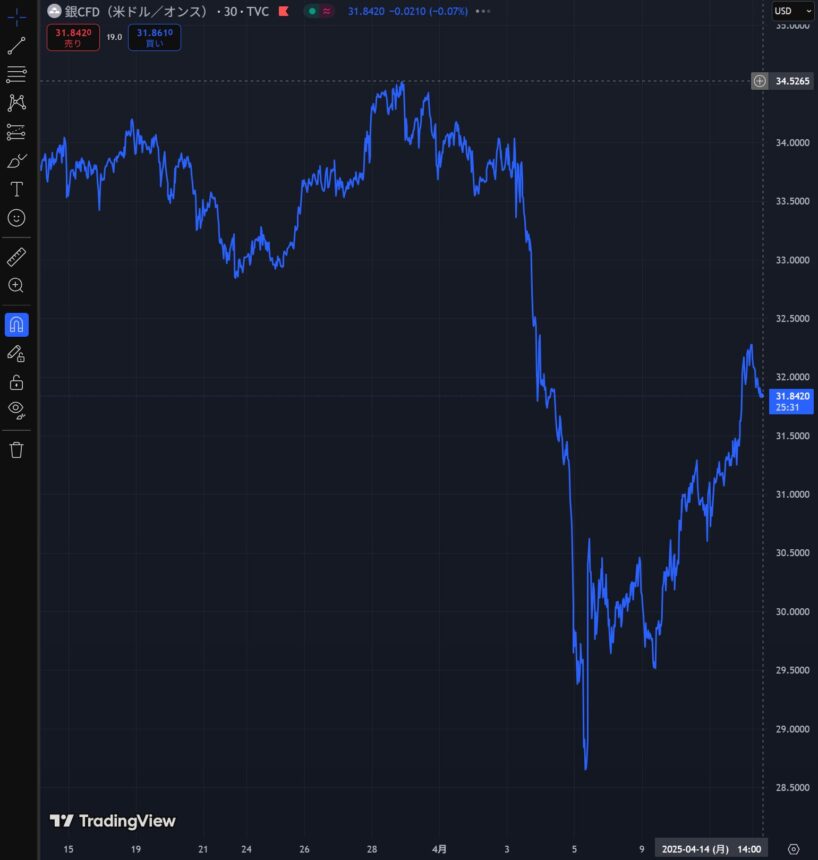Viewport: 818px width, 860px height.
Task: Toggle magnet mode off
Action: pyautogui.click(x=17, y=324)
